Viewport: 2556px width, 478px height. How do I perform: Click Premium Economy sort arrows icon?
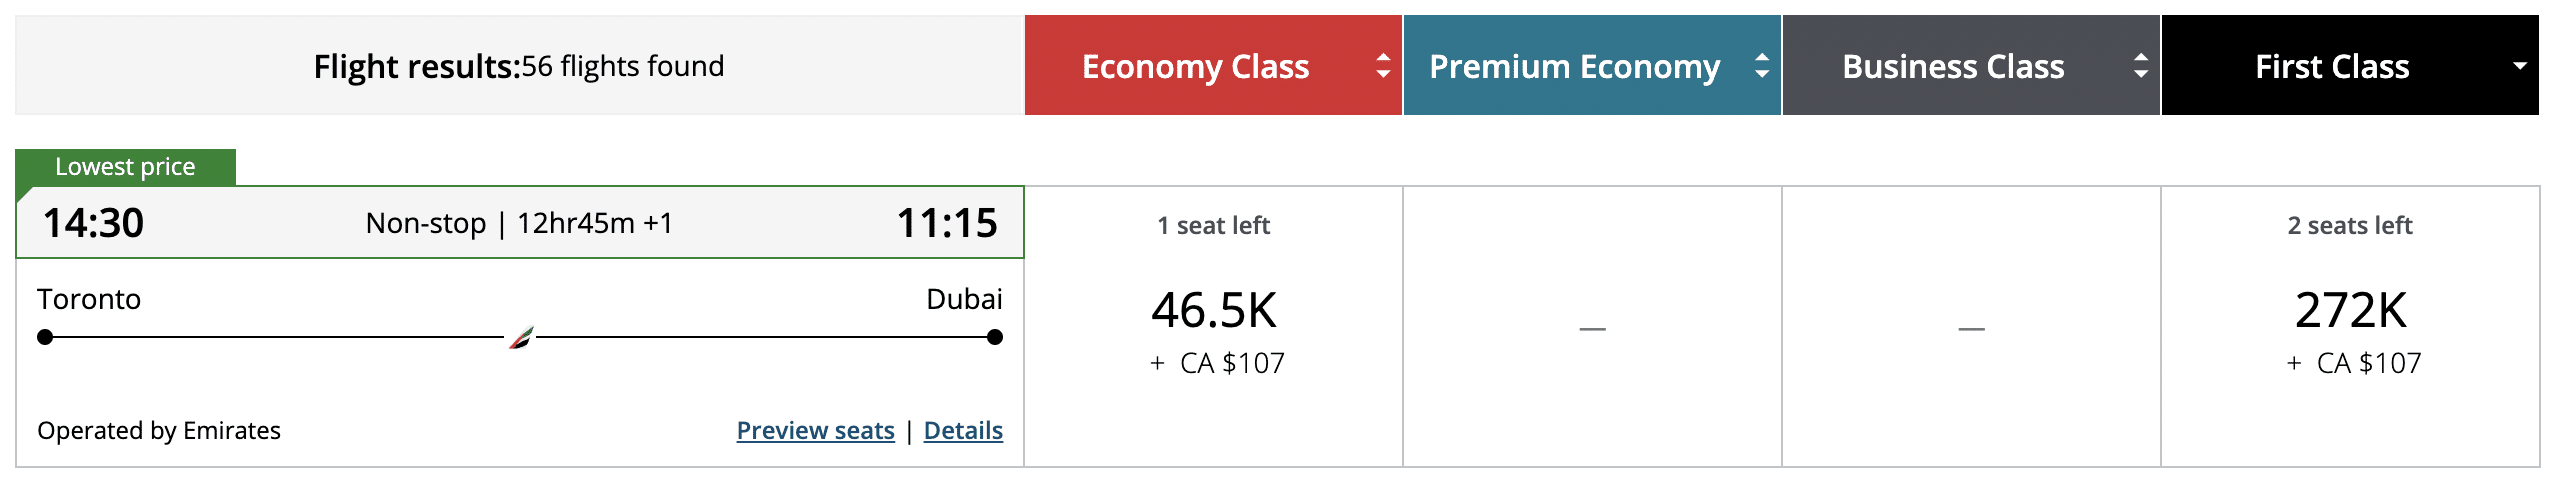tap(1762, 66)
